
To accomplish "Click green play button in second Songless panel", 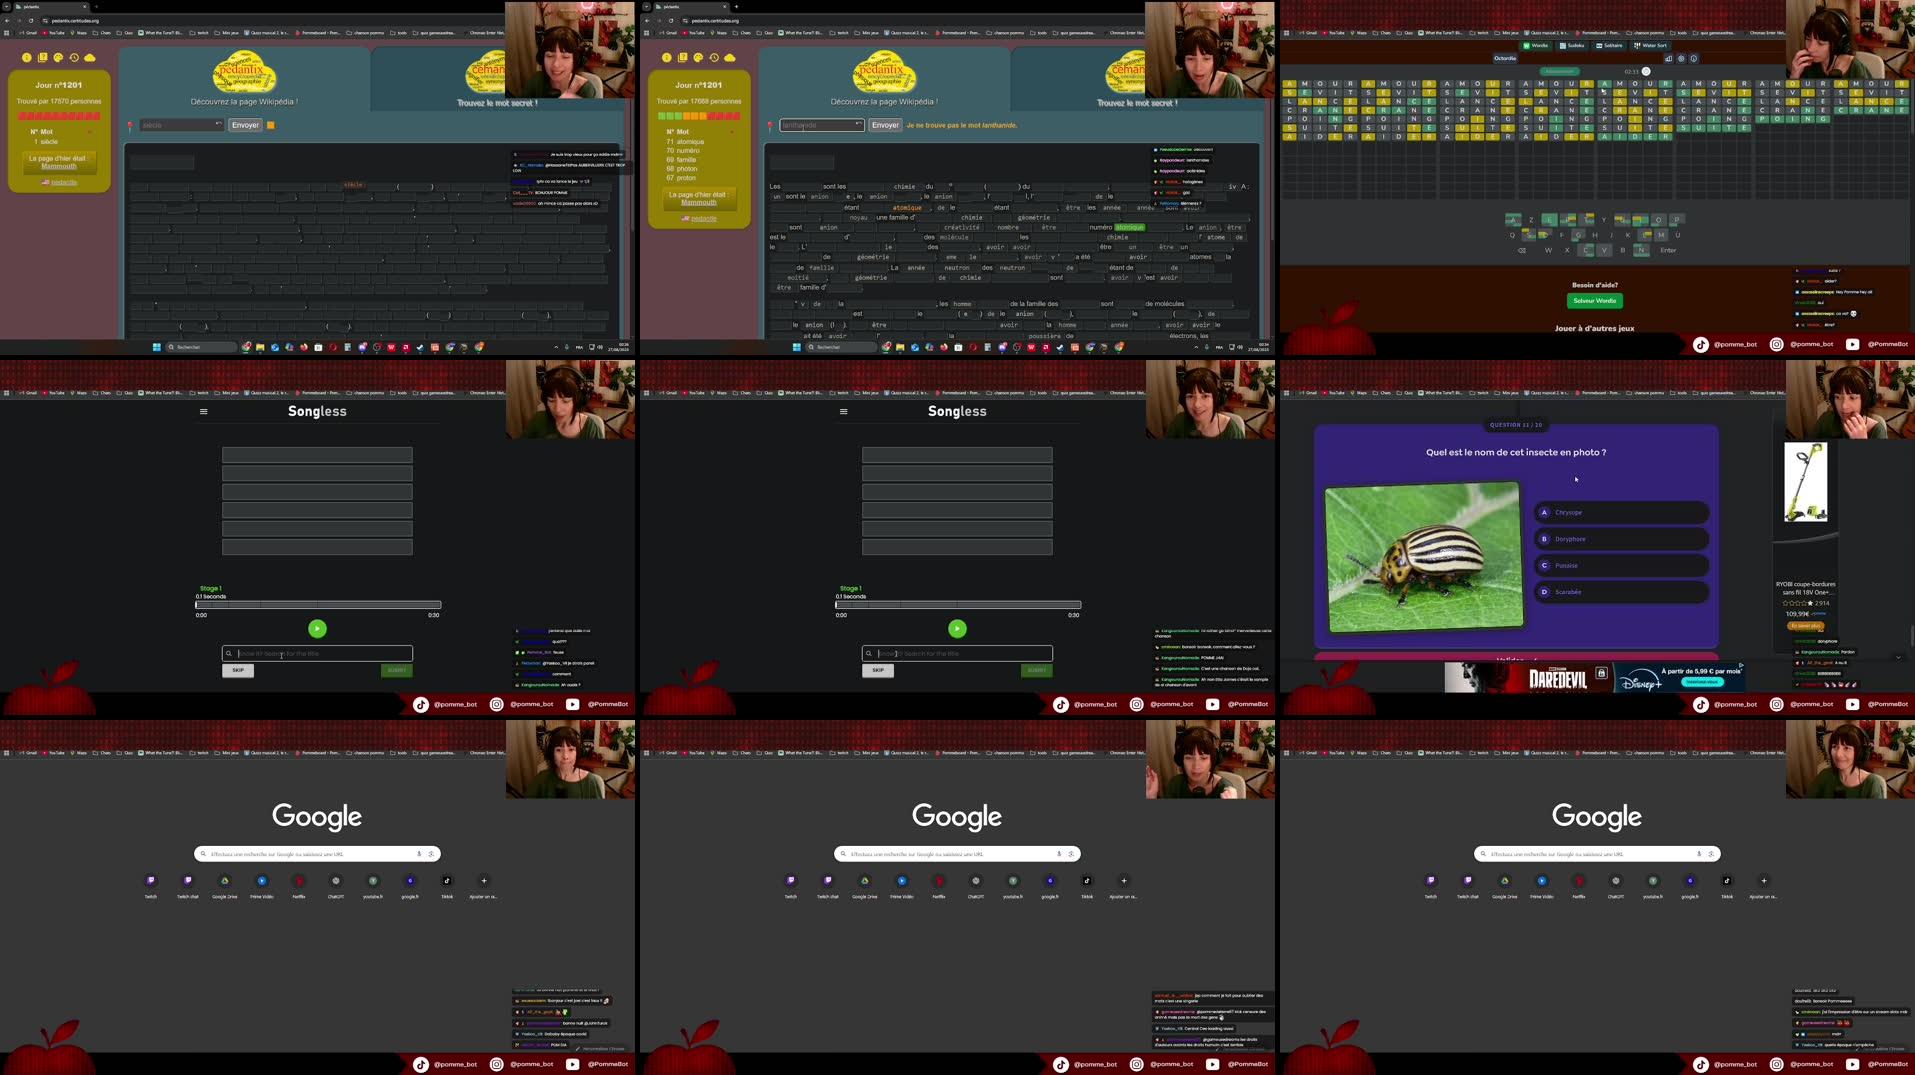I will pos(957,629).
